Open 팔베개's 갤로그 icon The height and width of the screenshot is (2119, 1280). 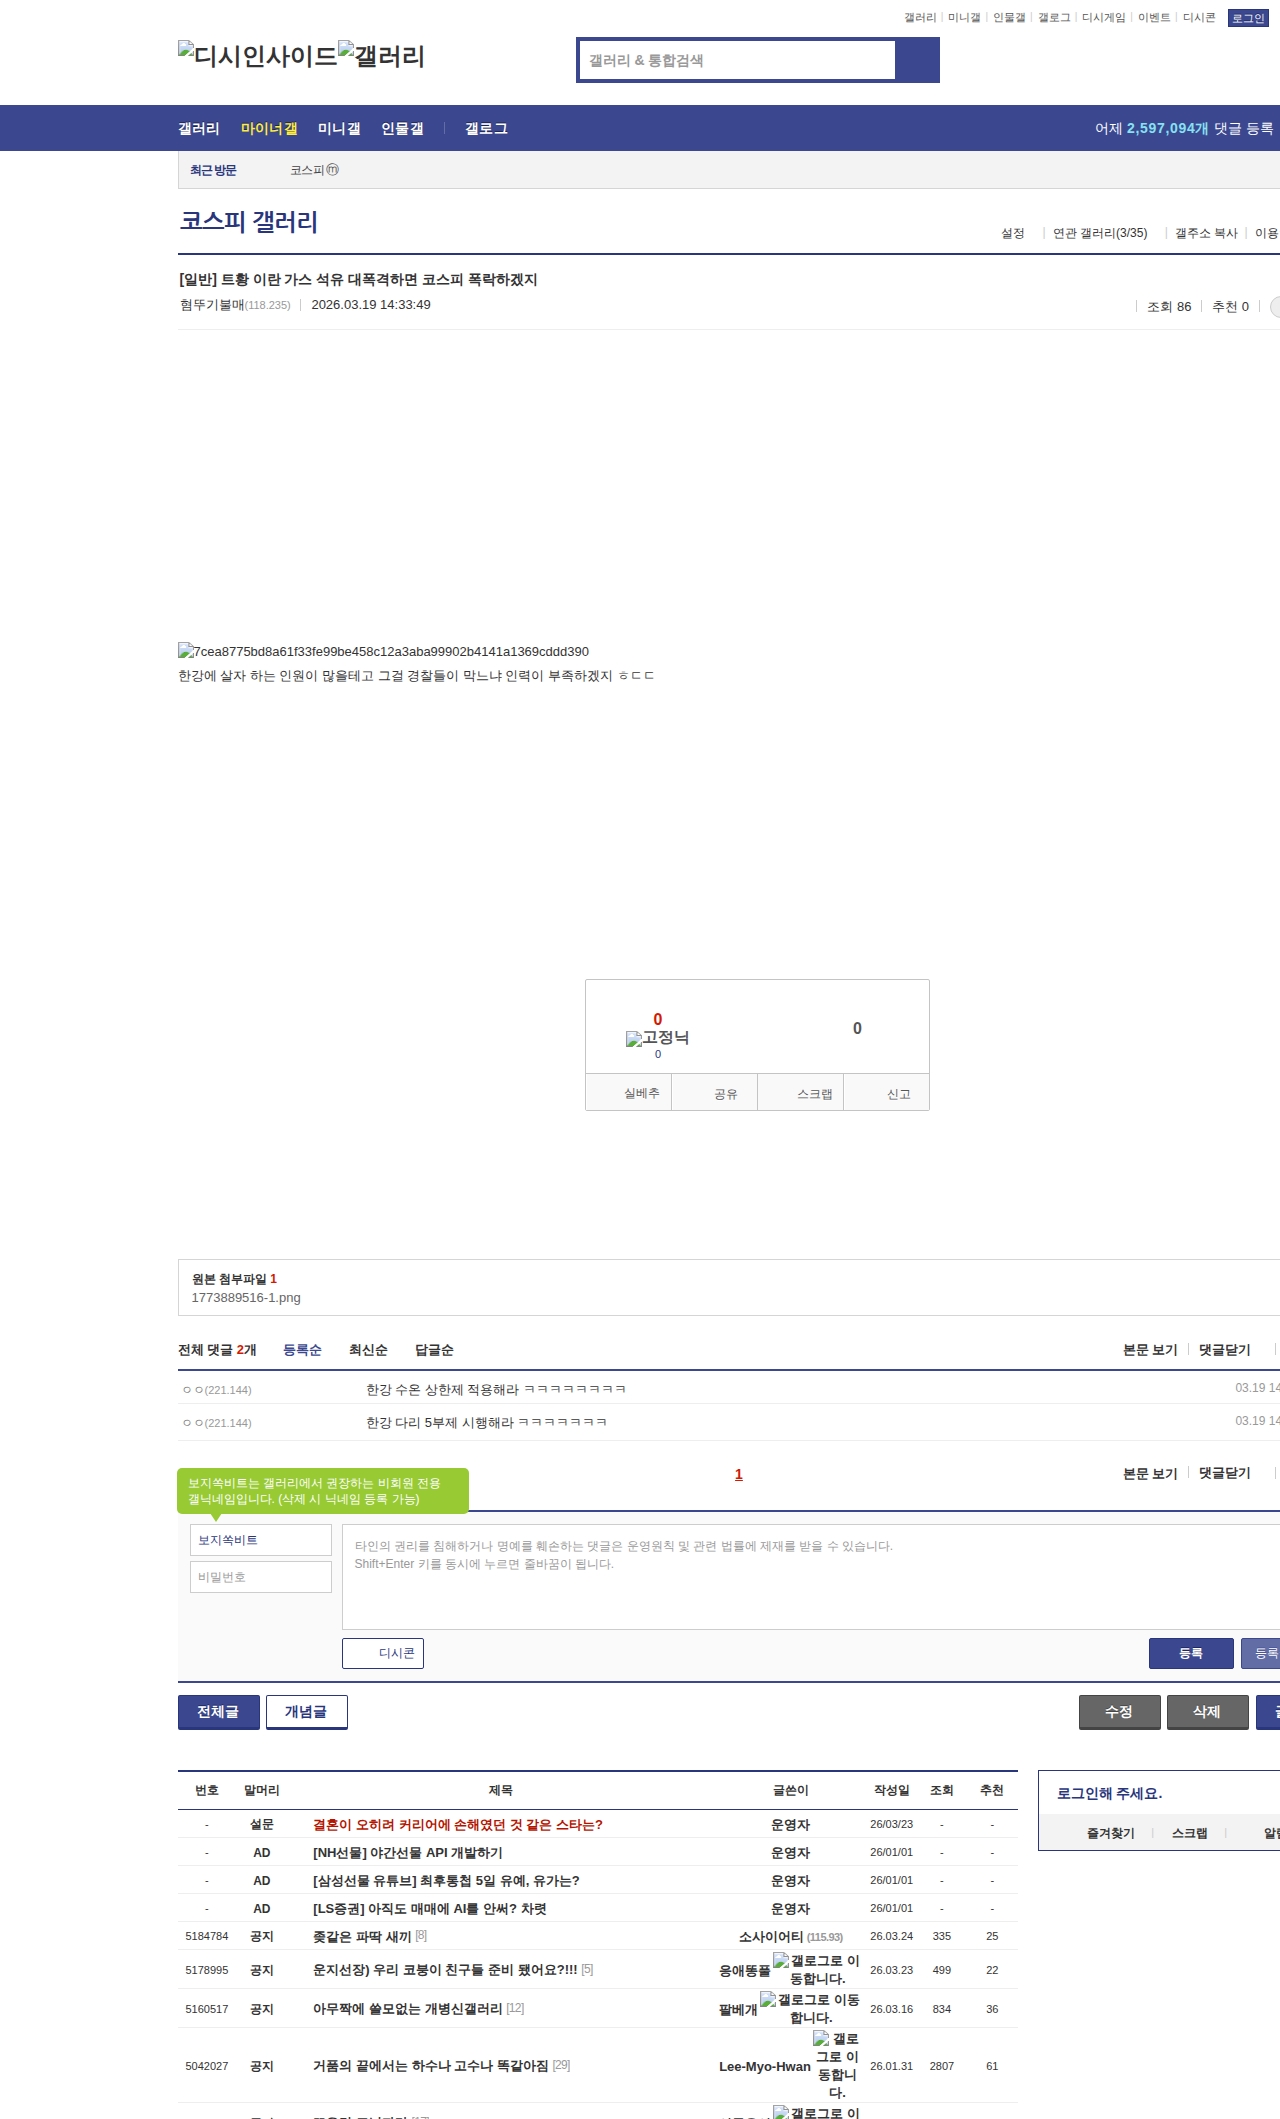[810, 2008]
